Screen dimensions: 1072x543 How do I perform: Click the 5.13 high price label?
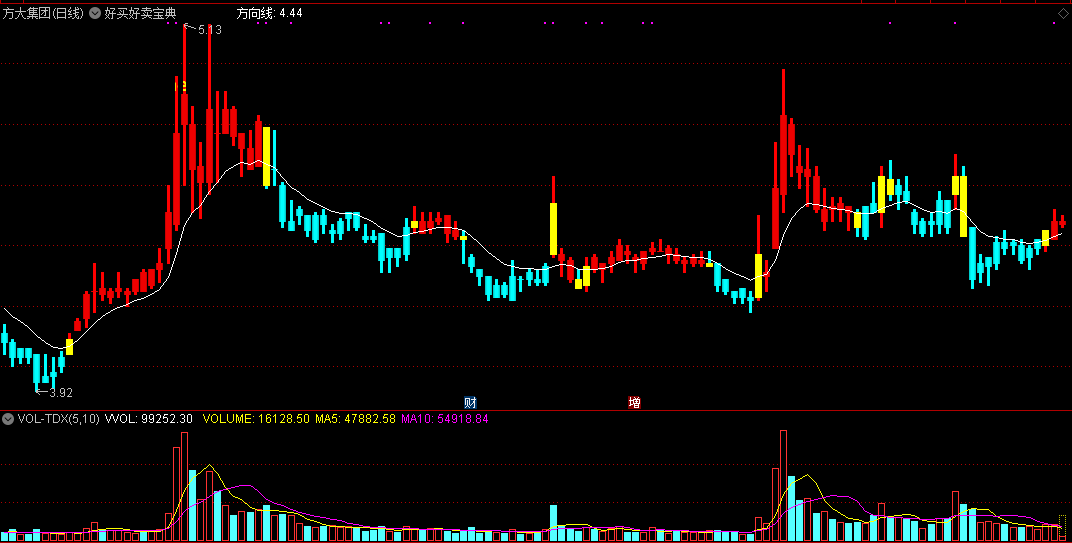point(209,29)
